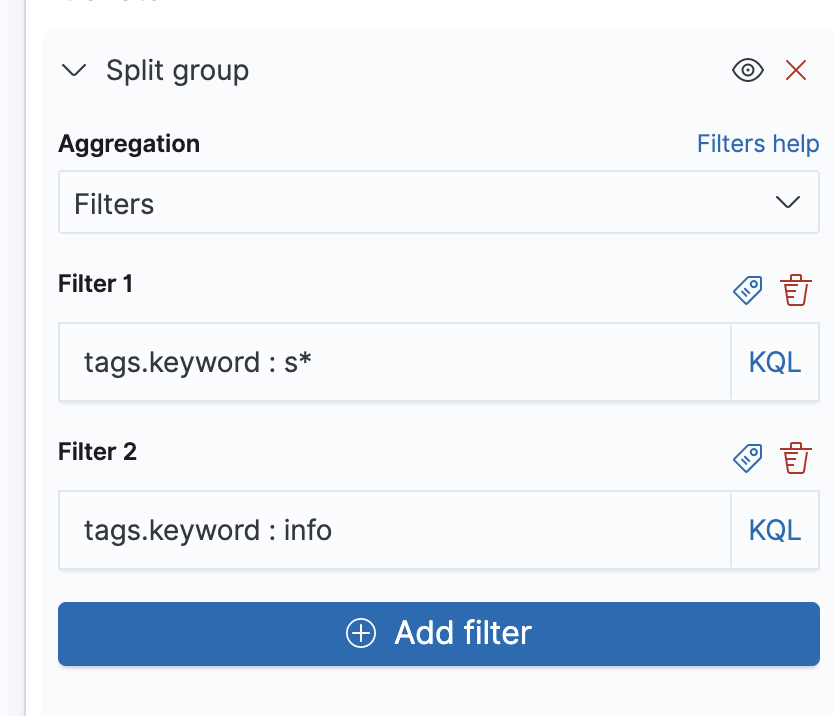Click the 'tags.keyword : info' query field
This screenshot has height=716, width=834.
pyautogui.click(x=395, y=530)
